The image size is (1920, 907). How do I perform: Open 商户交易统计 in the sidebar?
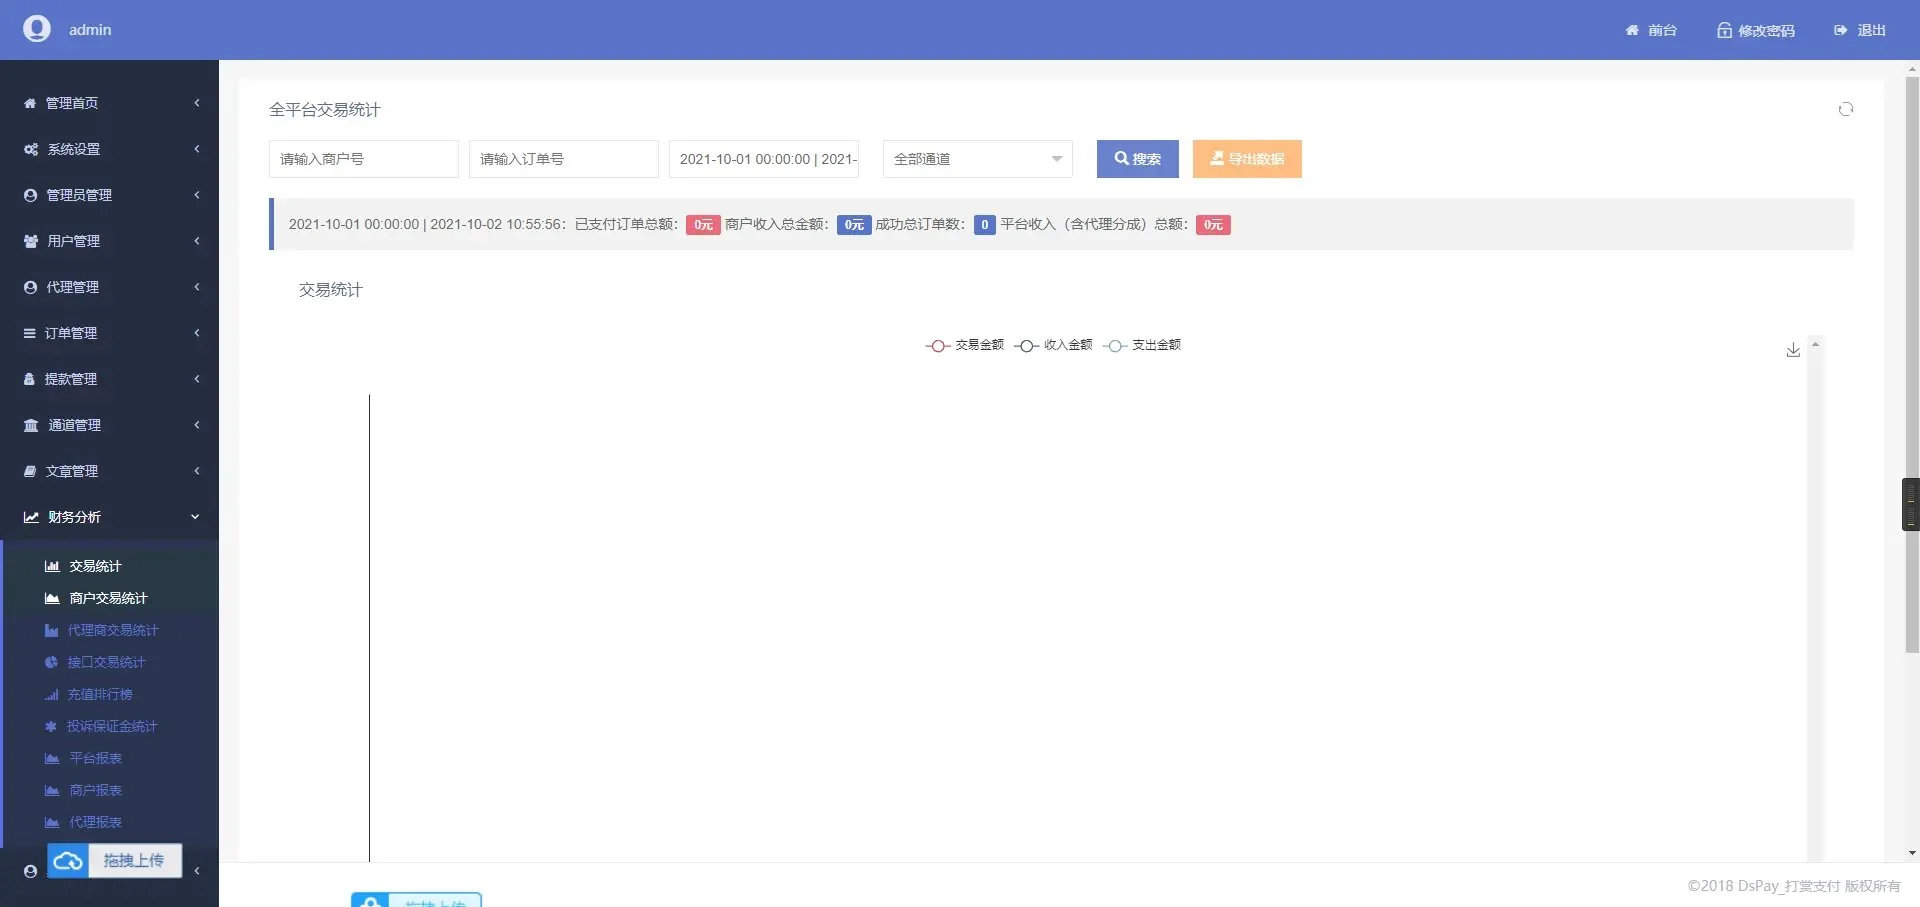click(108, 598)
